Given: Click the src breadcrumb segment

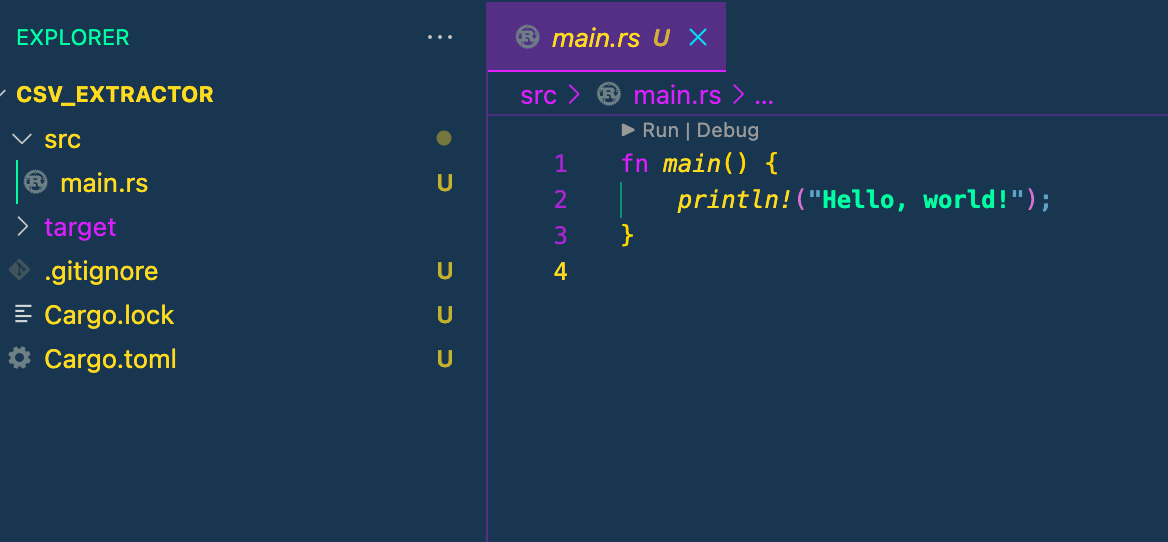Looking at the screenshot, I should click(538, 95).
